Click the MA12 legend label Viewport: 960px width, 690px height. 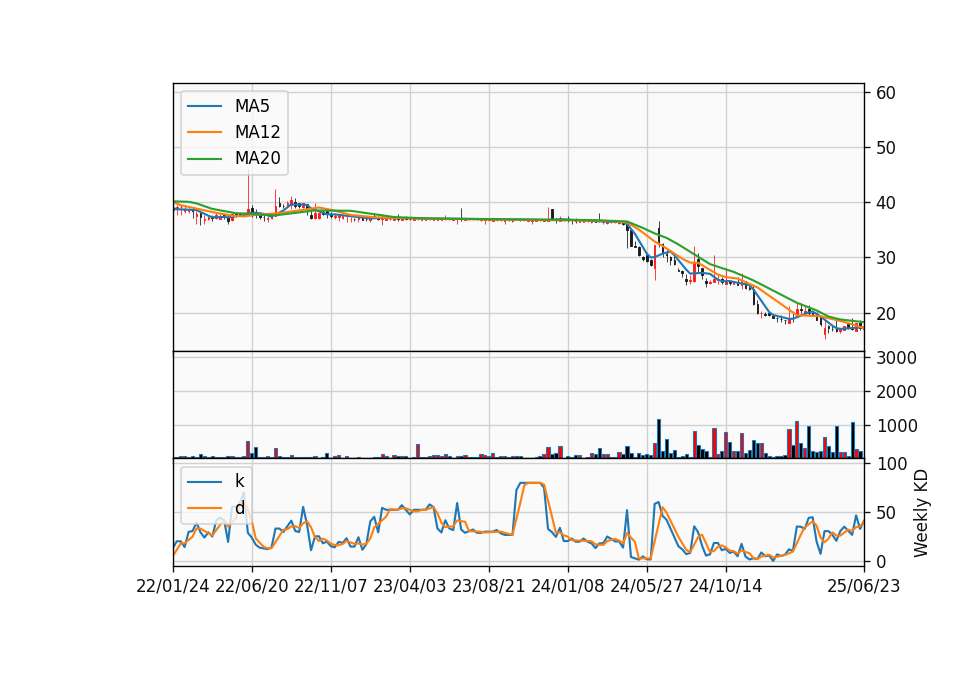tap(257, 132)
